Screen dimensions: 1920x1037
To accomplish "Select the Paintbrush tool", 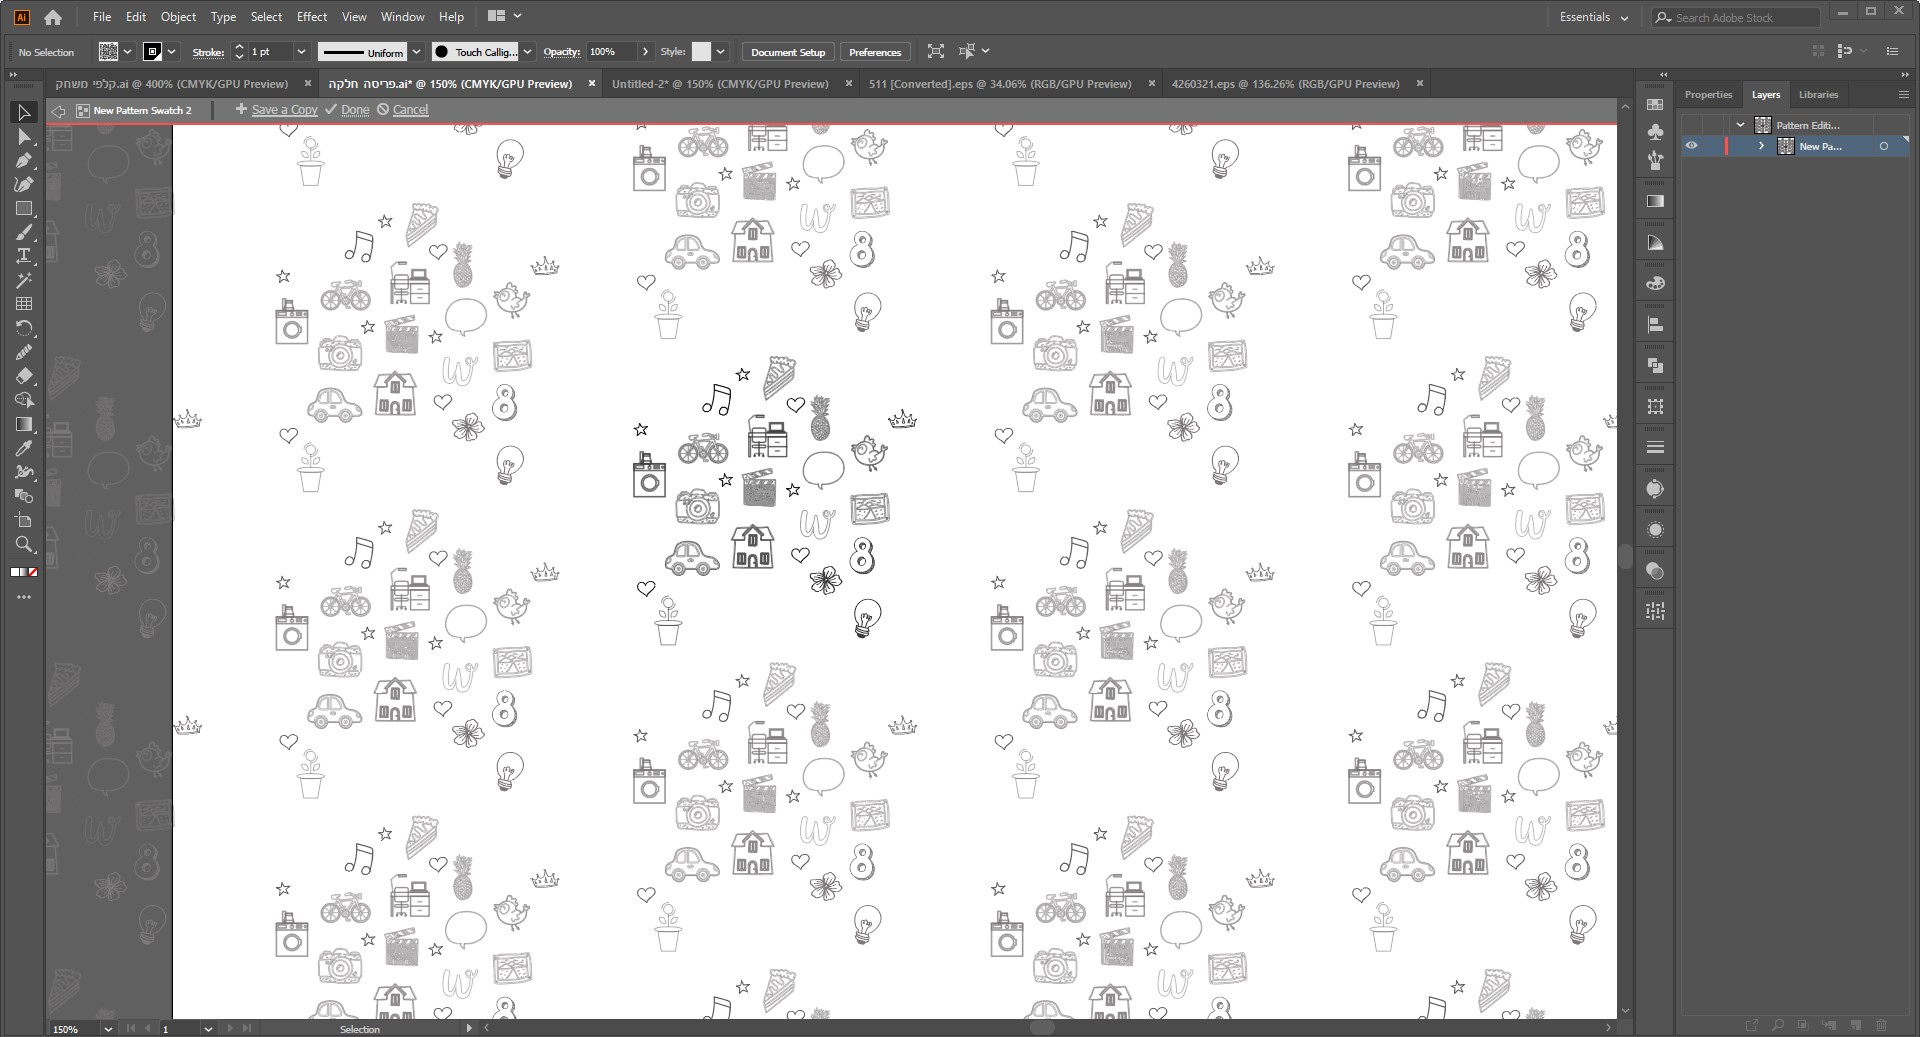I will coord(24,232).
